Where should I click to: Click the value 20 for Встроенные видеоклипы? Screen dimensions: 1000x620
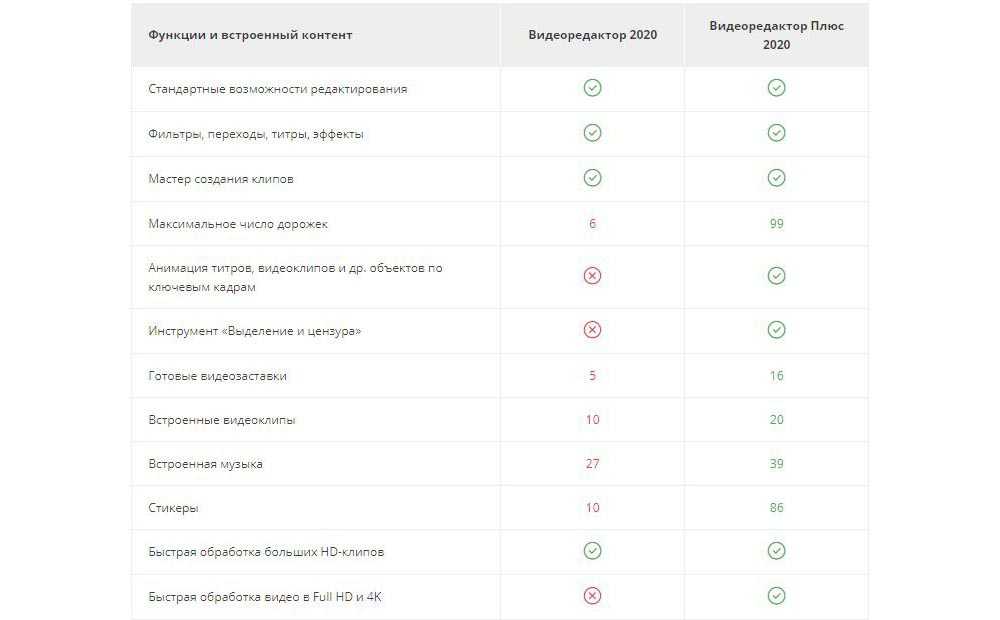(x=776, y=420)
